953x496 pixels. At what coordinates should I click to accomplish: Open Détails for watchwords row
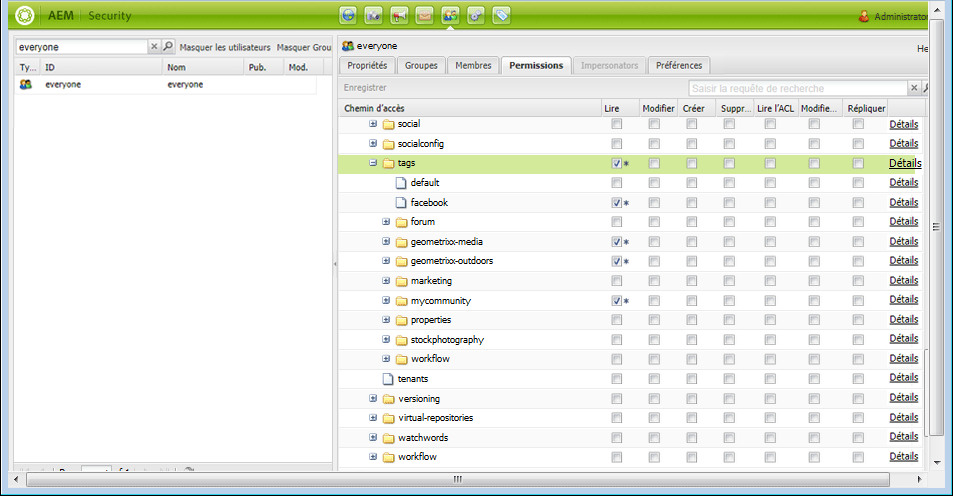(x=904, y=436)
